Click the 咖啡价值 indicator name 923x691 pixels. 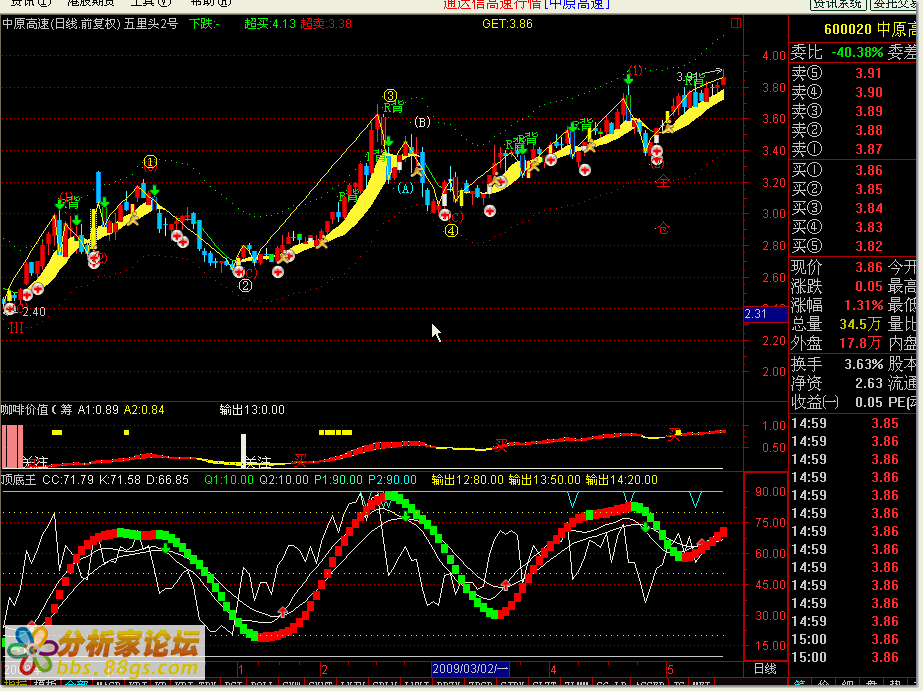[25, 410]
